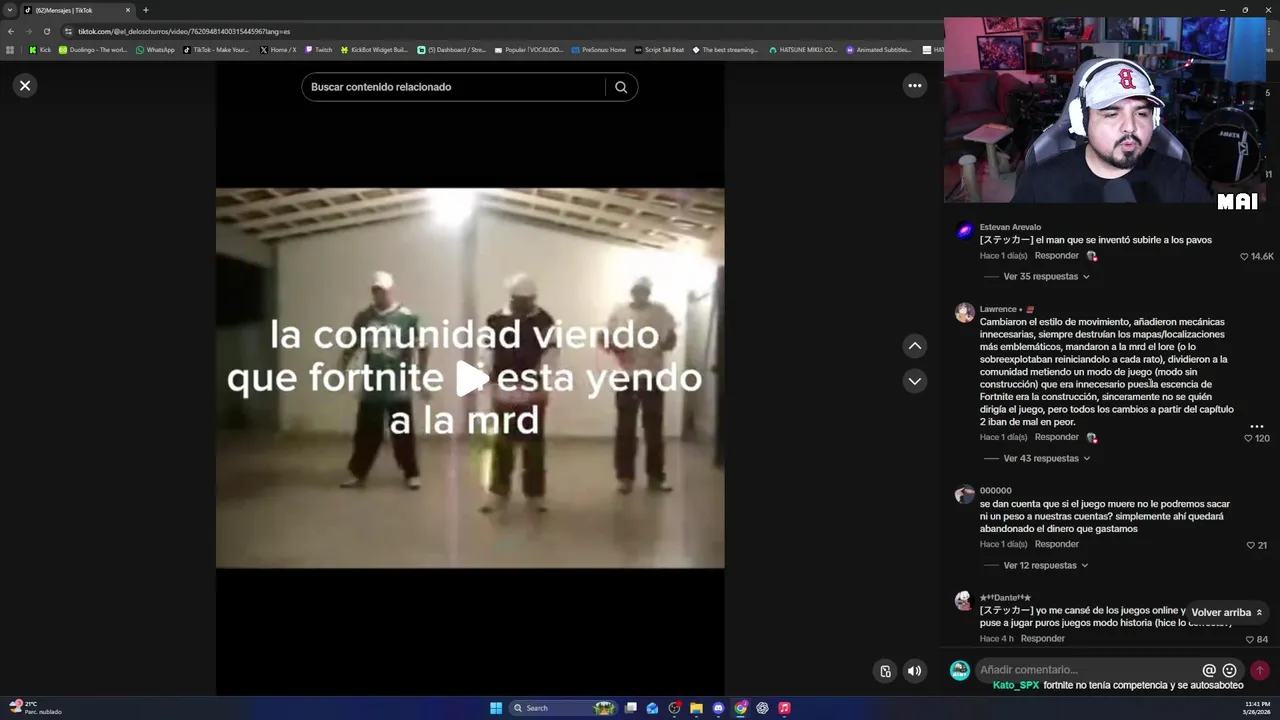Screen dimensions: 1280x720
Task: Open the three-dot menu on Lawrence's comment
Action: pyautogui.click(x=1257, y=426)
